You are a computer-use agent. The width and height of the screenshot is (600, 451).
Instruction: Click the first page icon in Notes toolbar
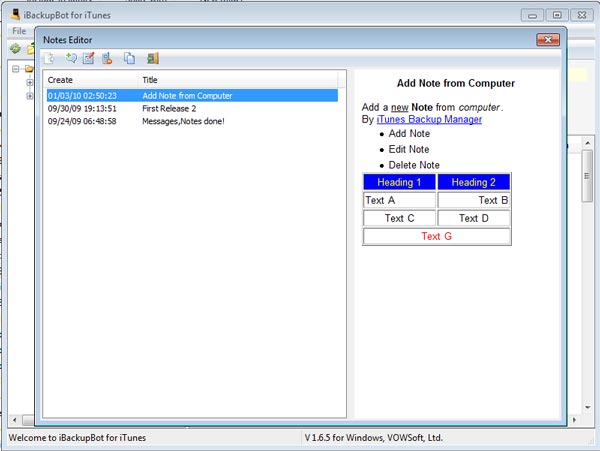click(x=50, y=58)
